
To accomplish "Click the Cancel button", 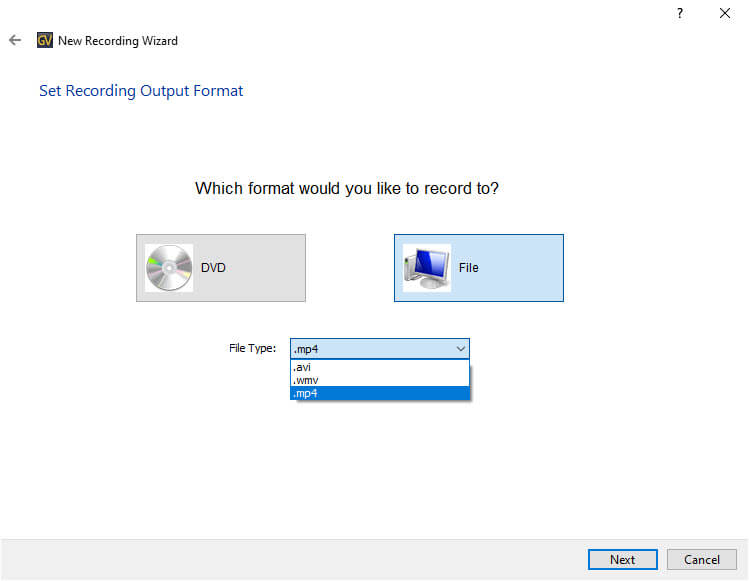I will 702,559.
